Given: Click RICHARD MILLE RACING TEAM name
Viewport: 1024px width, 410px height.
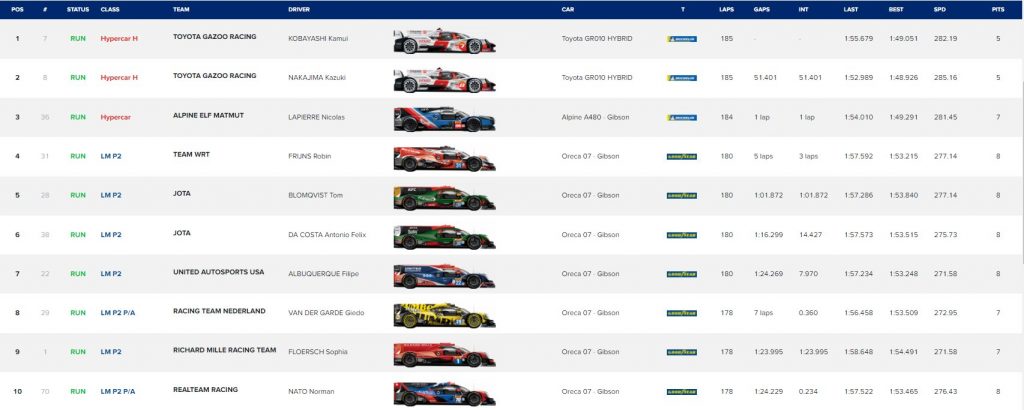Looking at the screenshot, I should pos(225,351).
